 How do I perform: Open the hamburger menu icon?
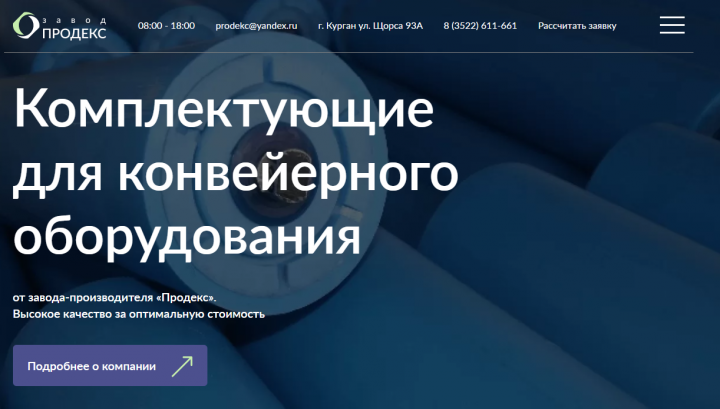(672, 25)
